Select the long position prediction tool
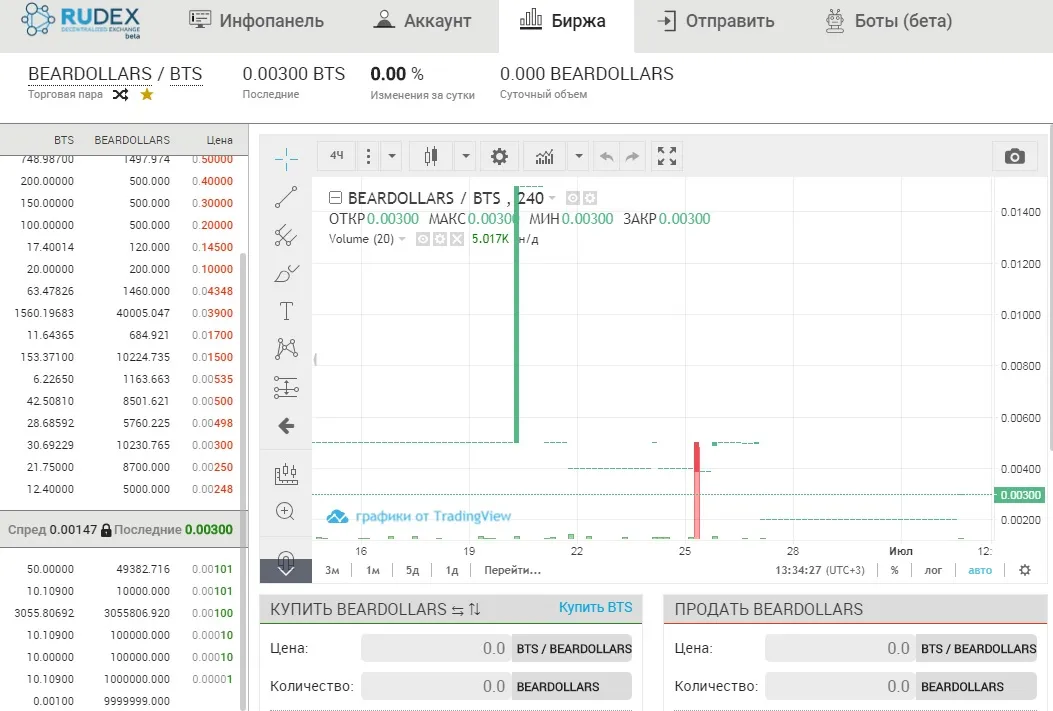1053x711 pixels. [286, 387]
